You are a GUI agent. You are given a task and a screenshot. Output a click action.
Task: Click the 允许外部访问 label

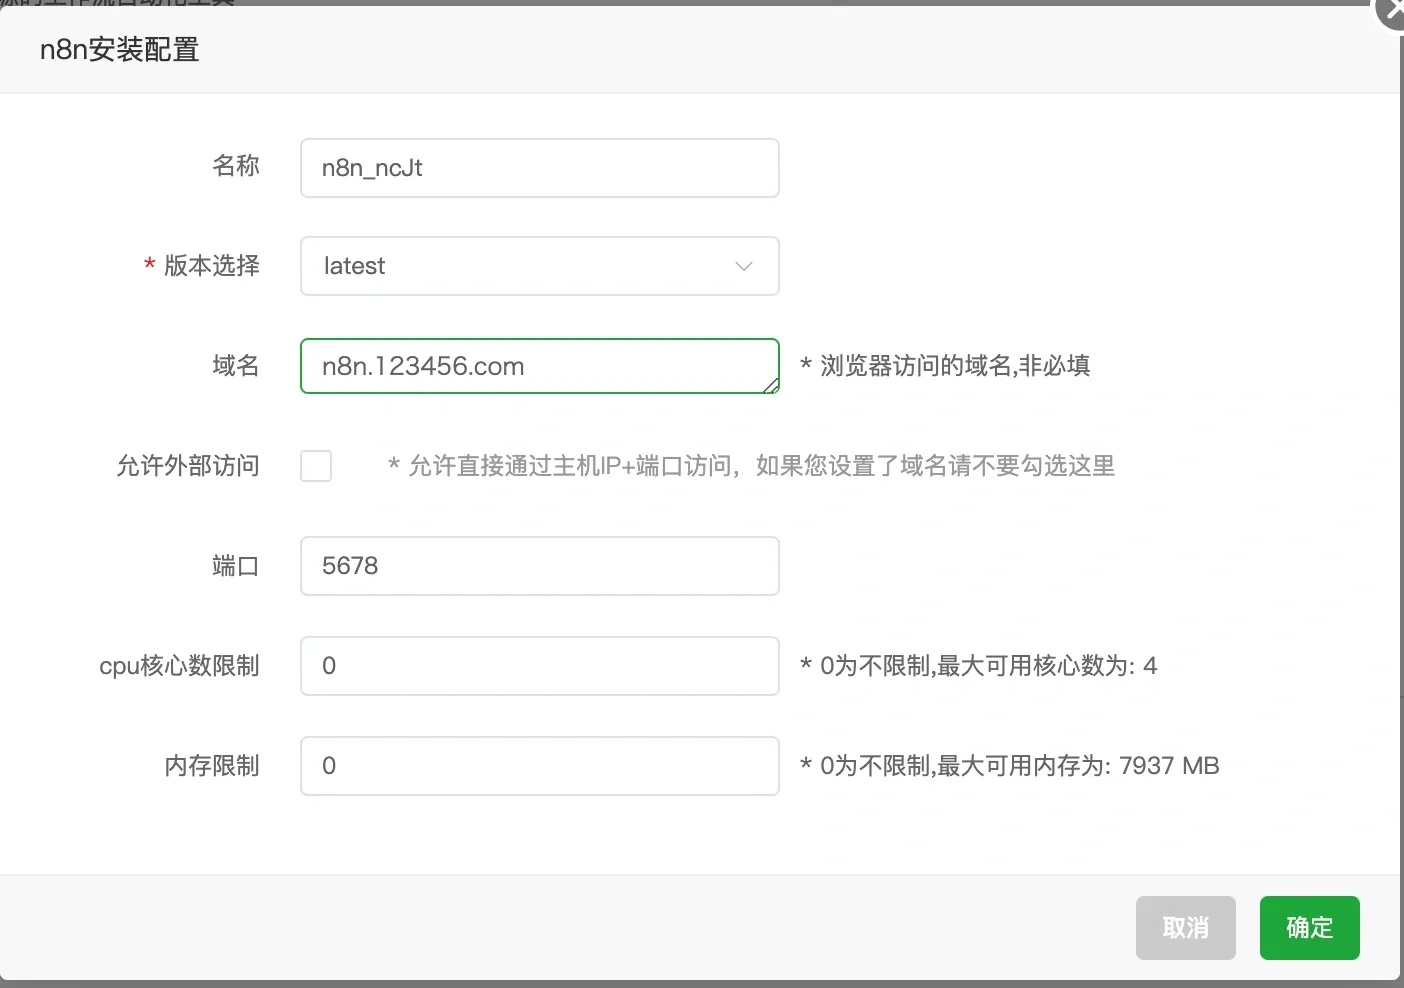click(188, 466)
